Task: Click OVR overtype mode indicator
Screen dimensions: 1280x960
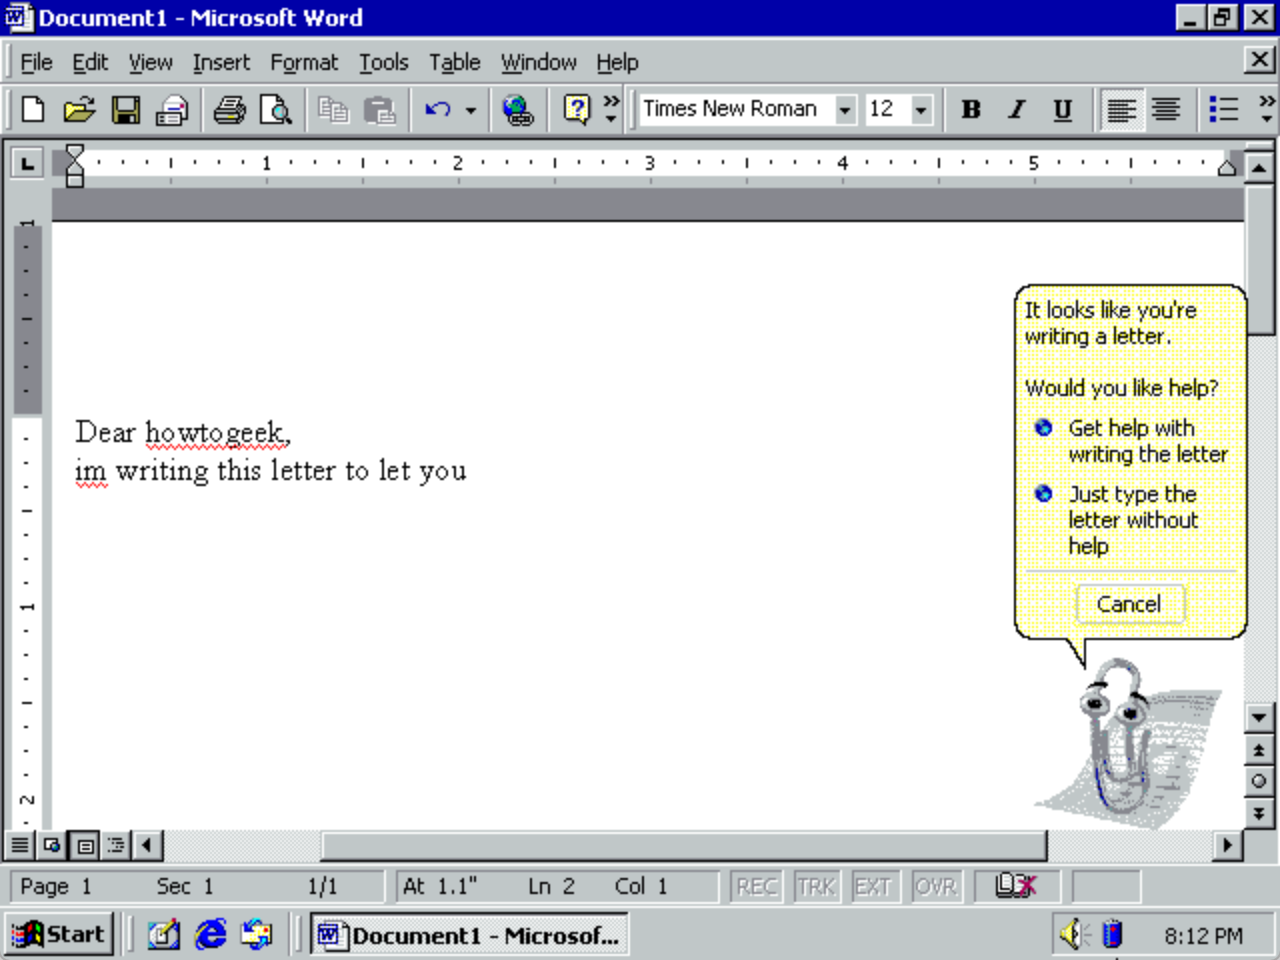Action: [935, 887]
